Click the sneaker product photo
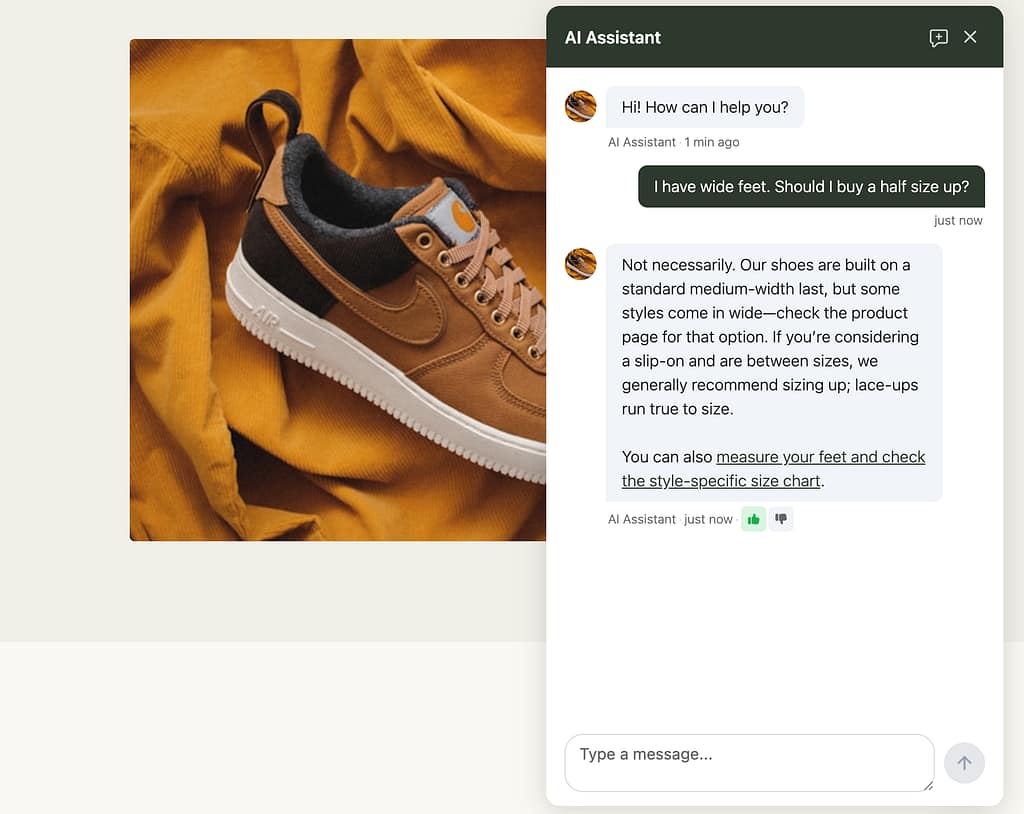1024x814 pixels. [338, 289]
